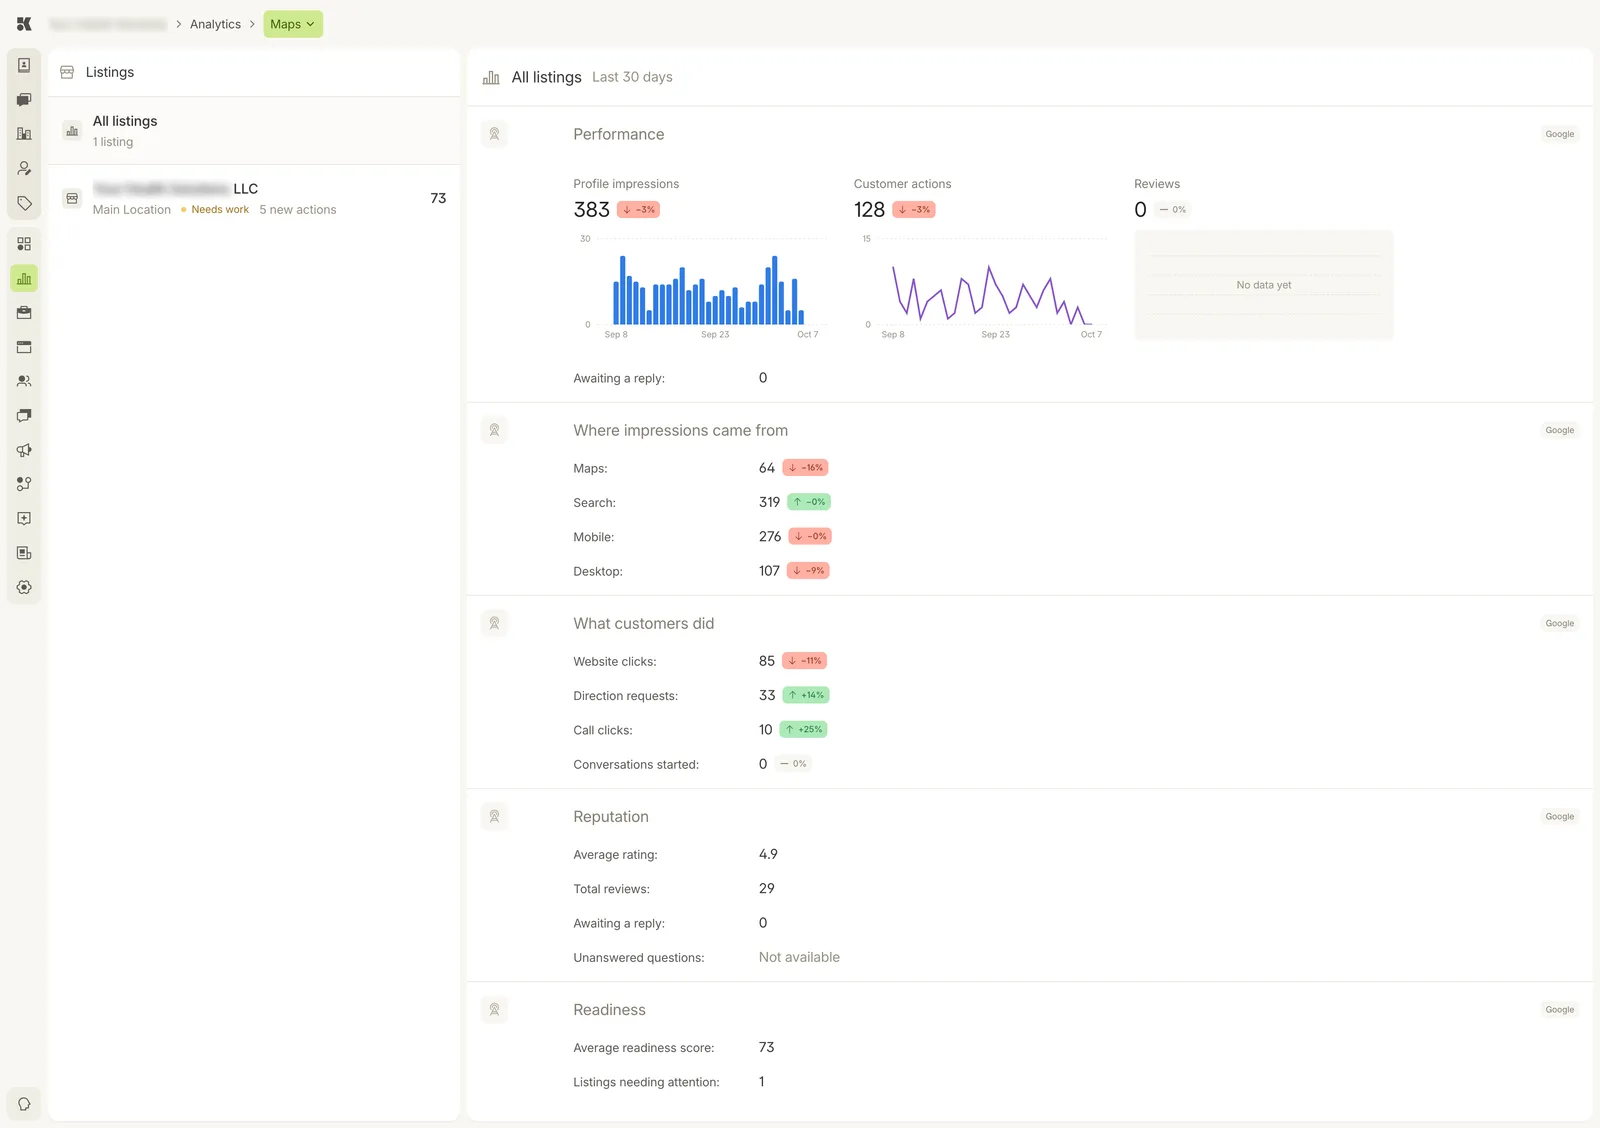The image size is (1600, 1128).
Task: Click the support icon at sidebar bottom
Action: pos(24,1104)
